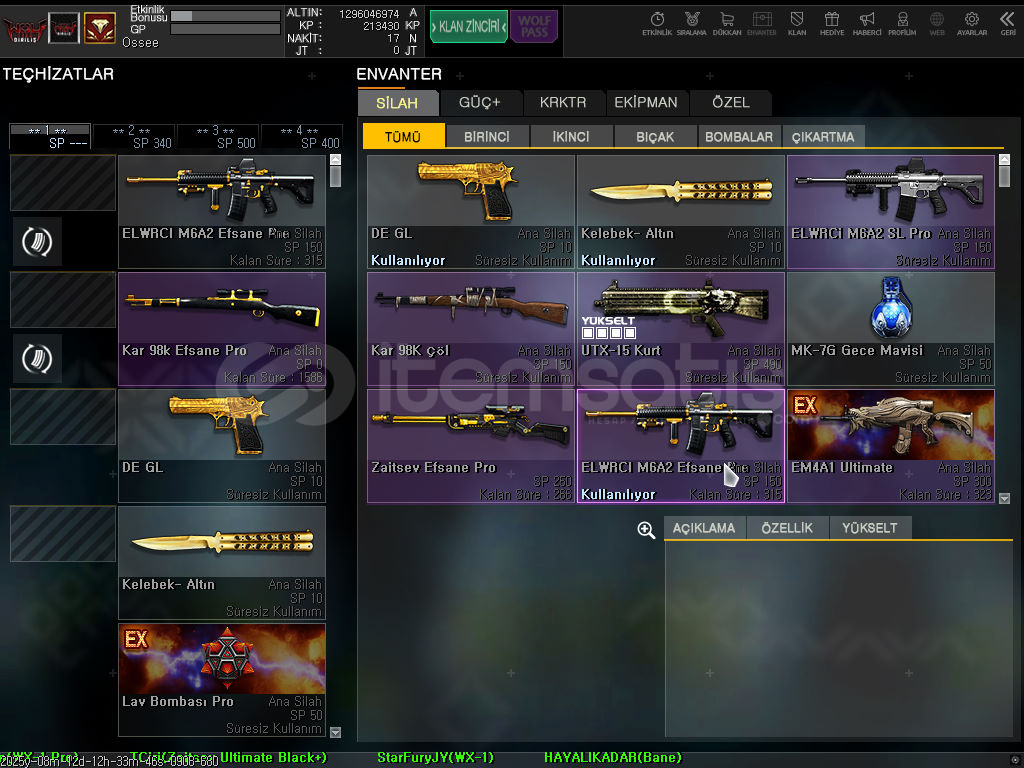Click the Geri back arrows icon
This screenshot has height=768, width=1024.
pyautogui.click(x=1008, y=23)
